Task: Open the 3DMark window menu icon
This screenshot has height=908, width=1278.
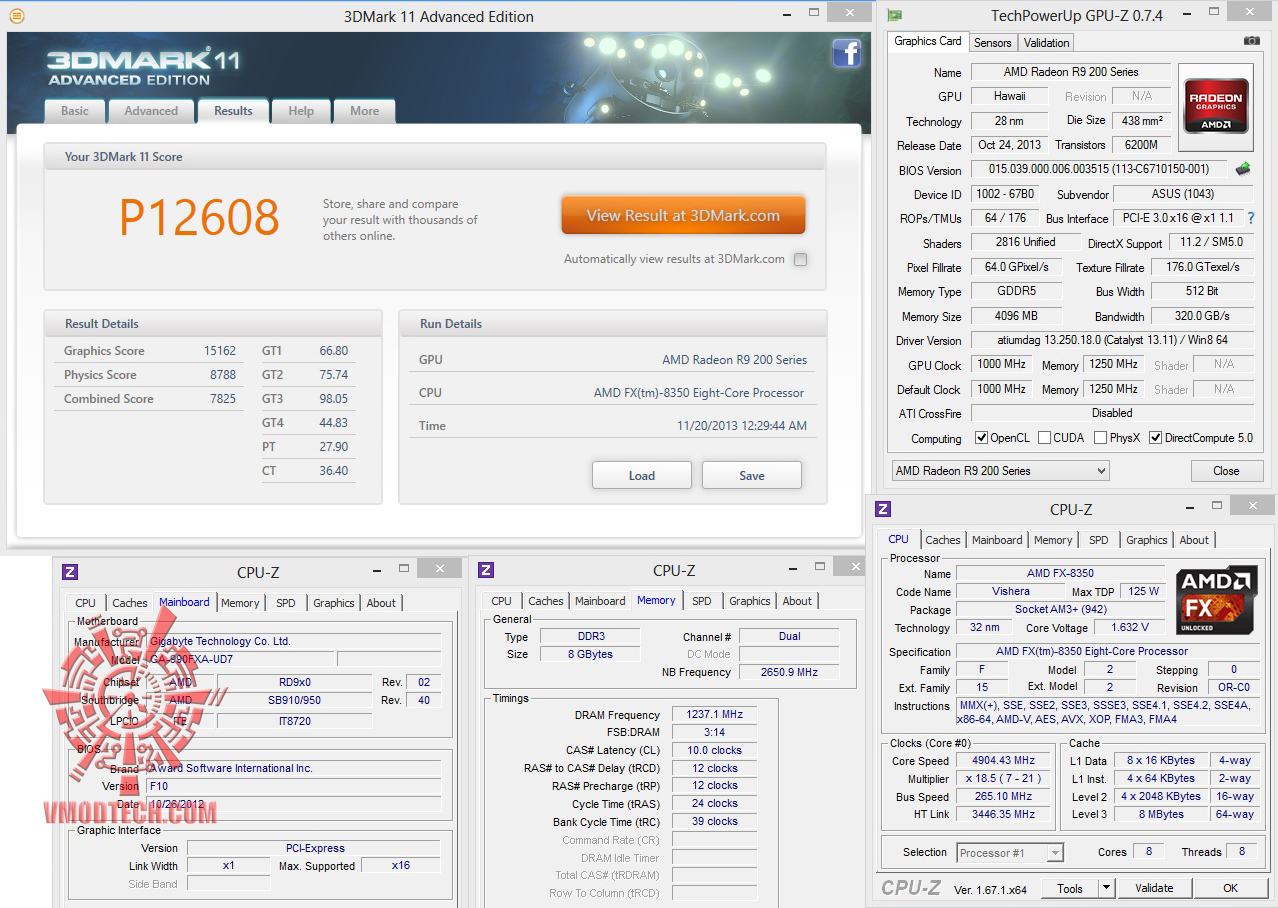Action: tap(16, 16)
